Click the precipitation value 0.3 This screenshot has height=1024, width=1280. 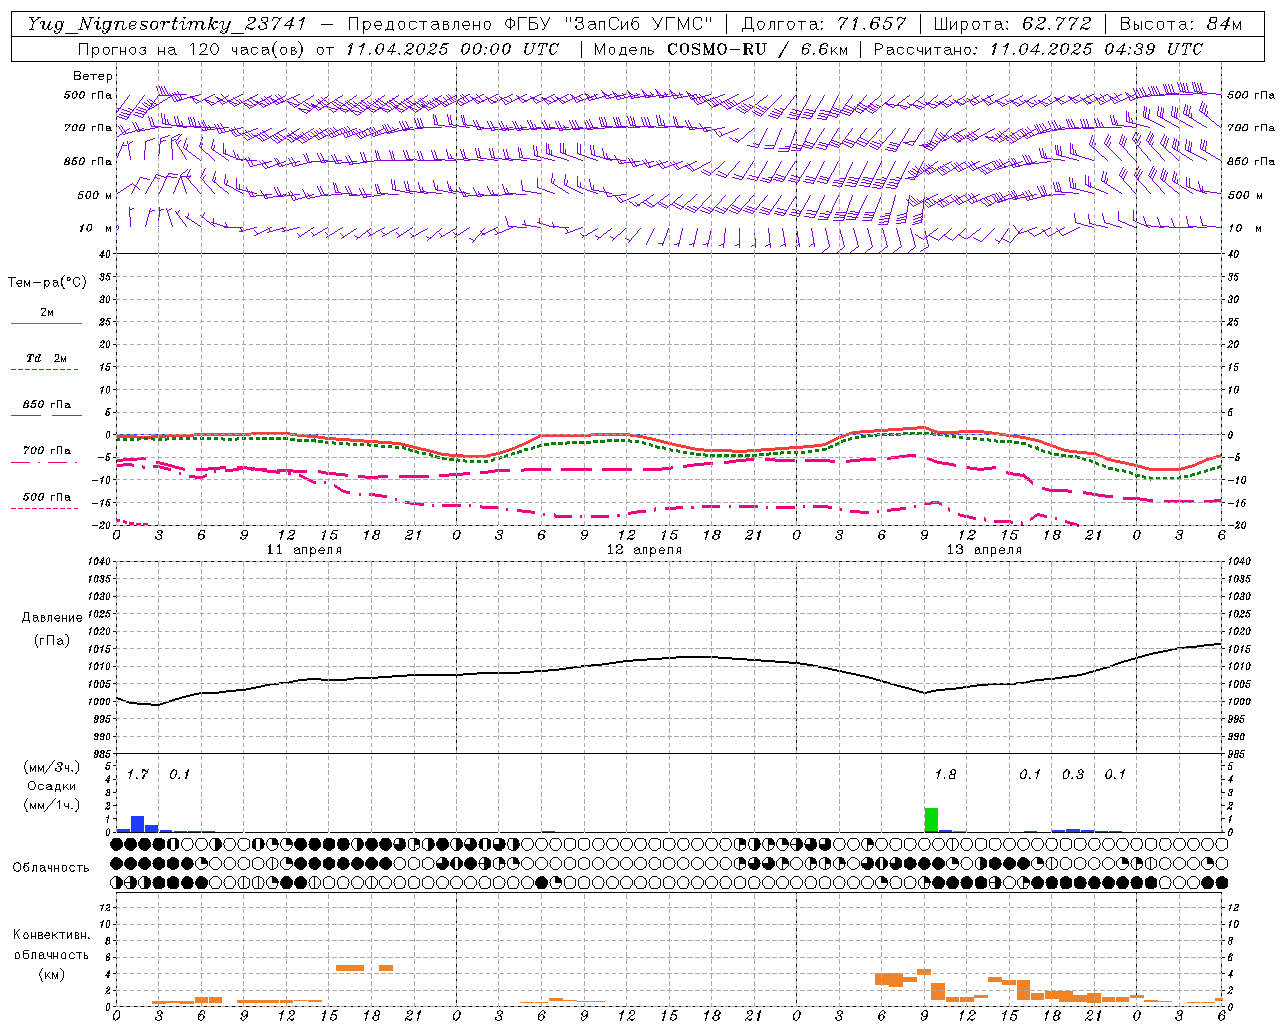click(x=1073, y=774)
